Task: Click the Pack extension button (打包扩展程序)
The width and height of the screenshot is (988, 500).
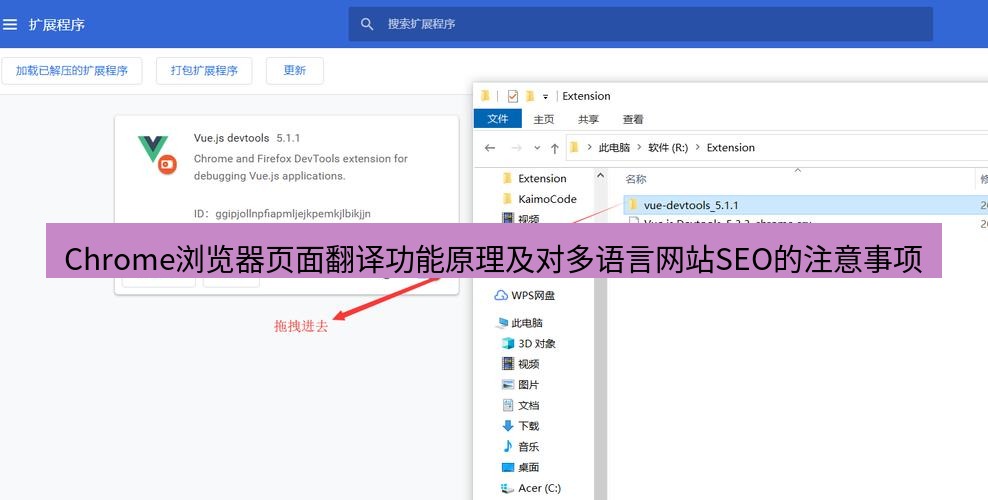Action: tap(204, 71)
